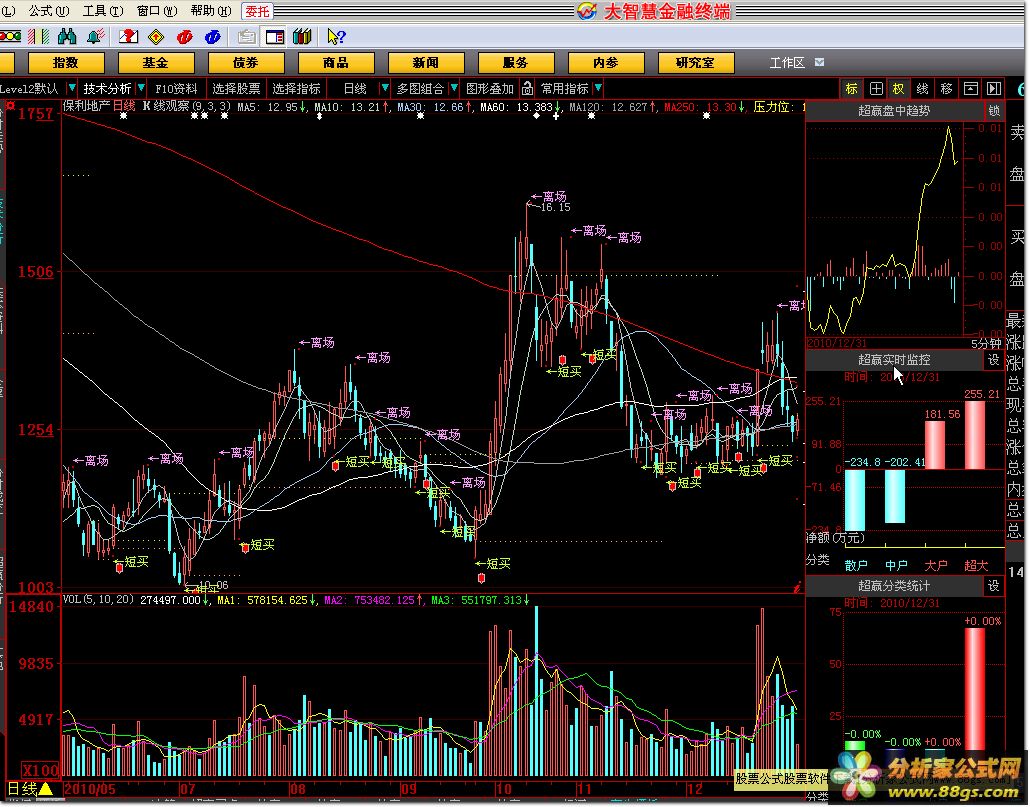The height and width of the screenshot is (807, 1030).
Task: Click the 超赢盘中趋势 panel title
Action: pyautogui.click(x=894, y=111)
